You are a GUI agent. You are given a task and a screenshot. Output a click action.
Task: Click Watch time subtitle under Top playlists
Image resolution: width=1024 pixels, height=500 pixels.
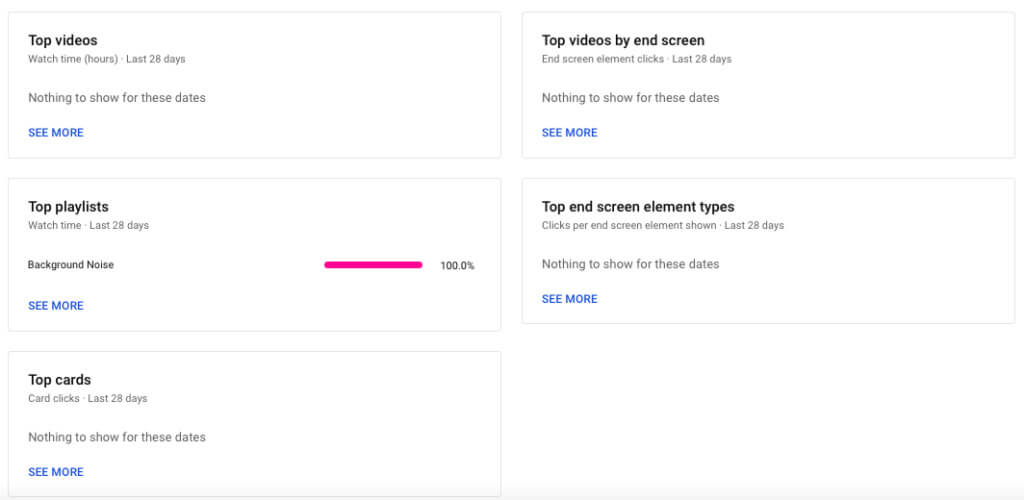pyautogui.click(x=88, y=225)
